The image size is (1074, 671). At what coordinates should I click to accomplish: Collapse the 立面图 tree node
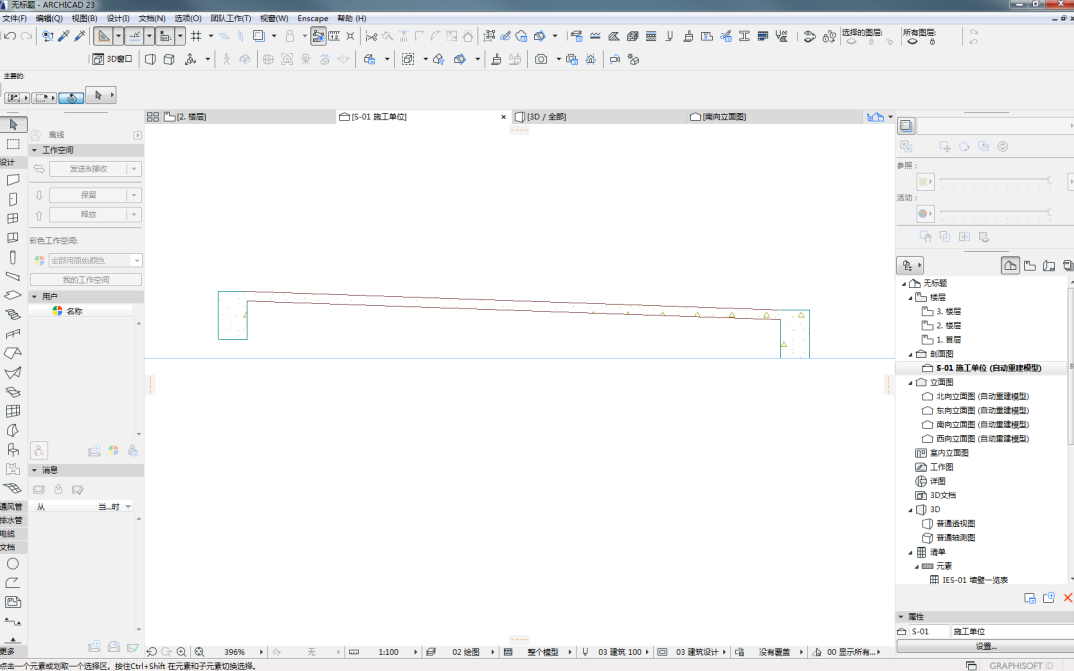pos(910,383)
